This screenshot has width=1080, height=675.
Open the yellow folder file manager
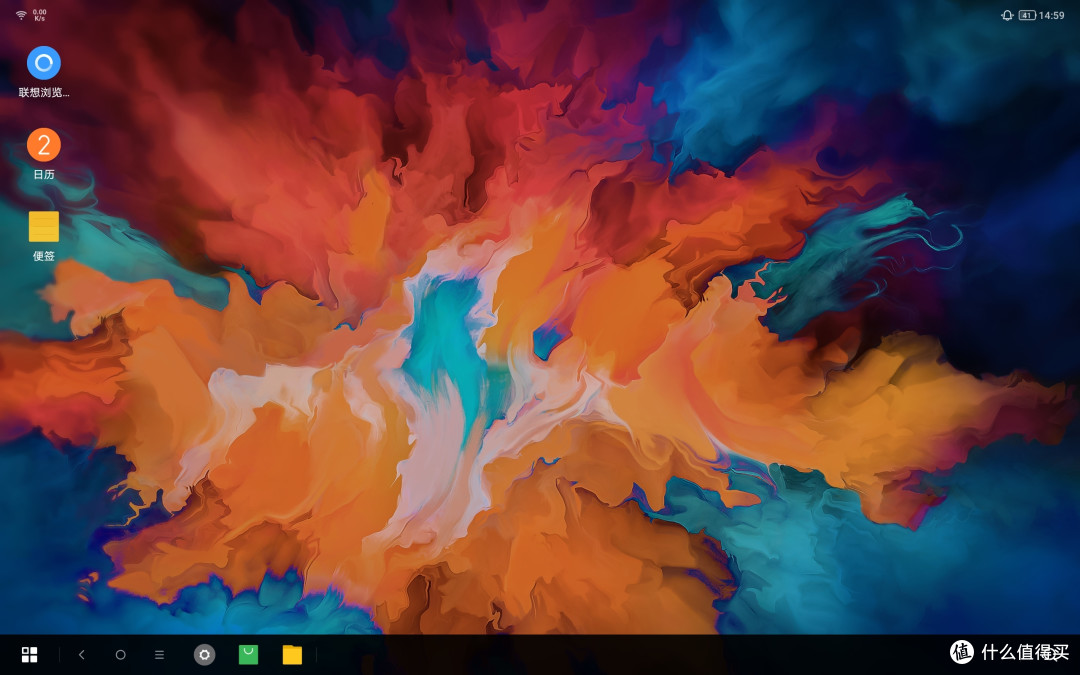[292, 655]
